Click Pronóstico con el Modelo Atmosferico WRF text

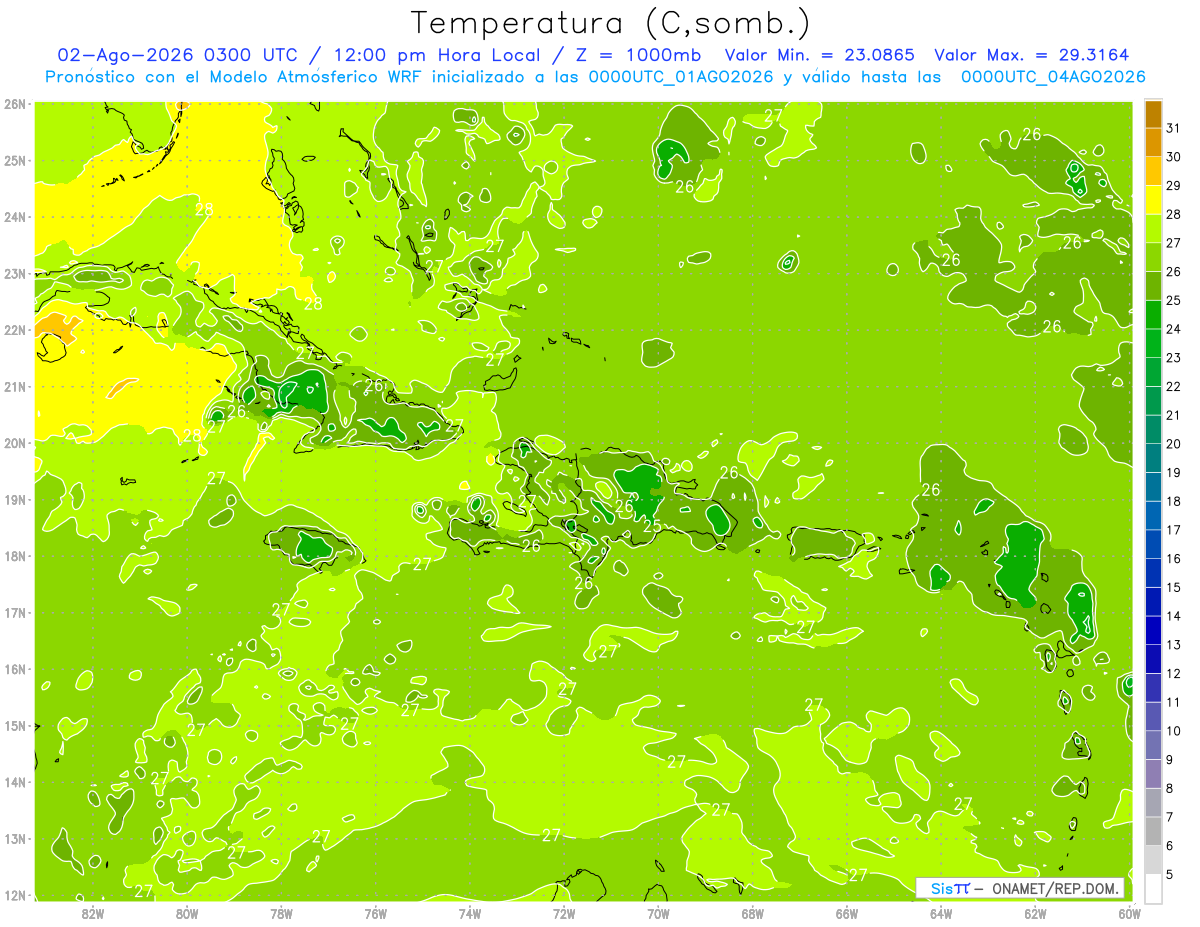234,77
